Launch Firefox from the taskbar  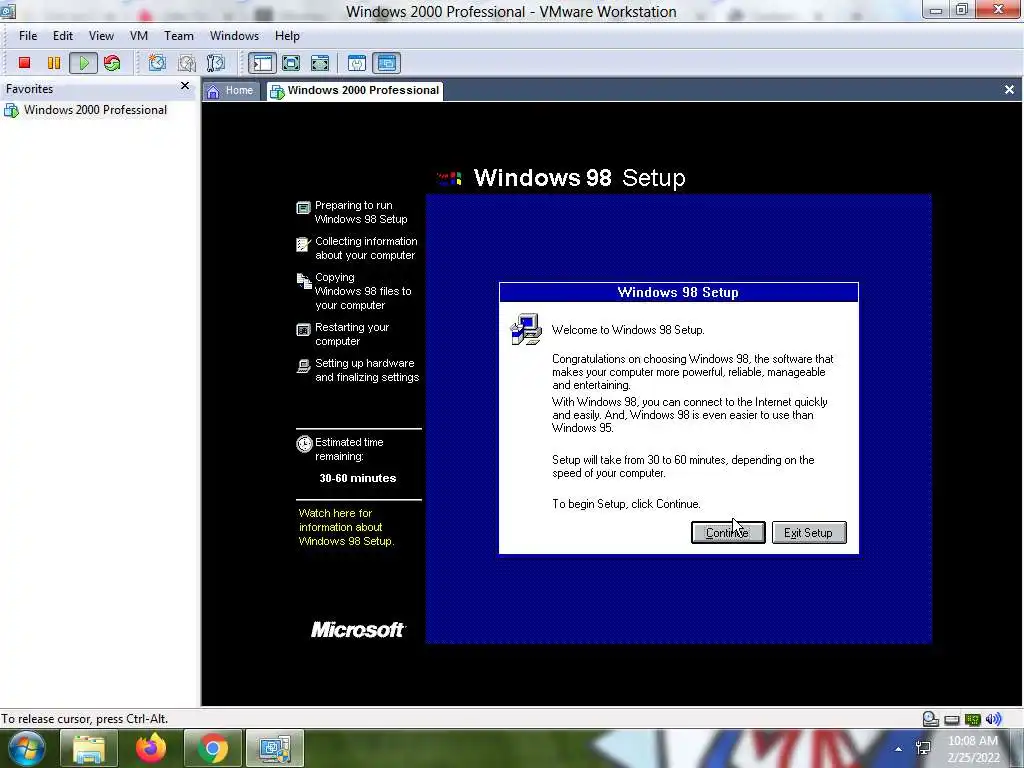[151, 748]
